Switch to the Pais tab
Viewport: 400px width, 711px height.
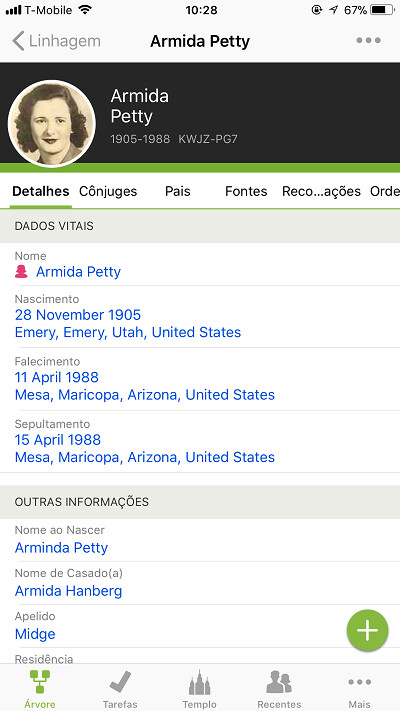point(178,191)
